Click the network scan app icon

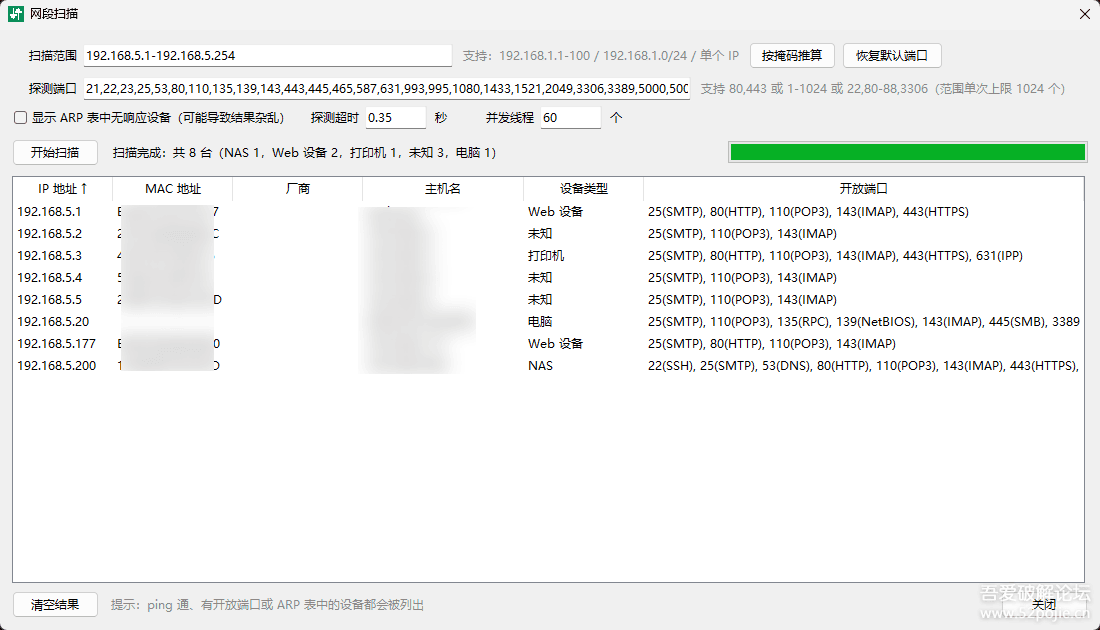point(15,14)
